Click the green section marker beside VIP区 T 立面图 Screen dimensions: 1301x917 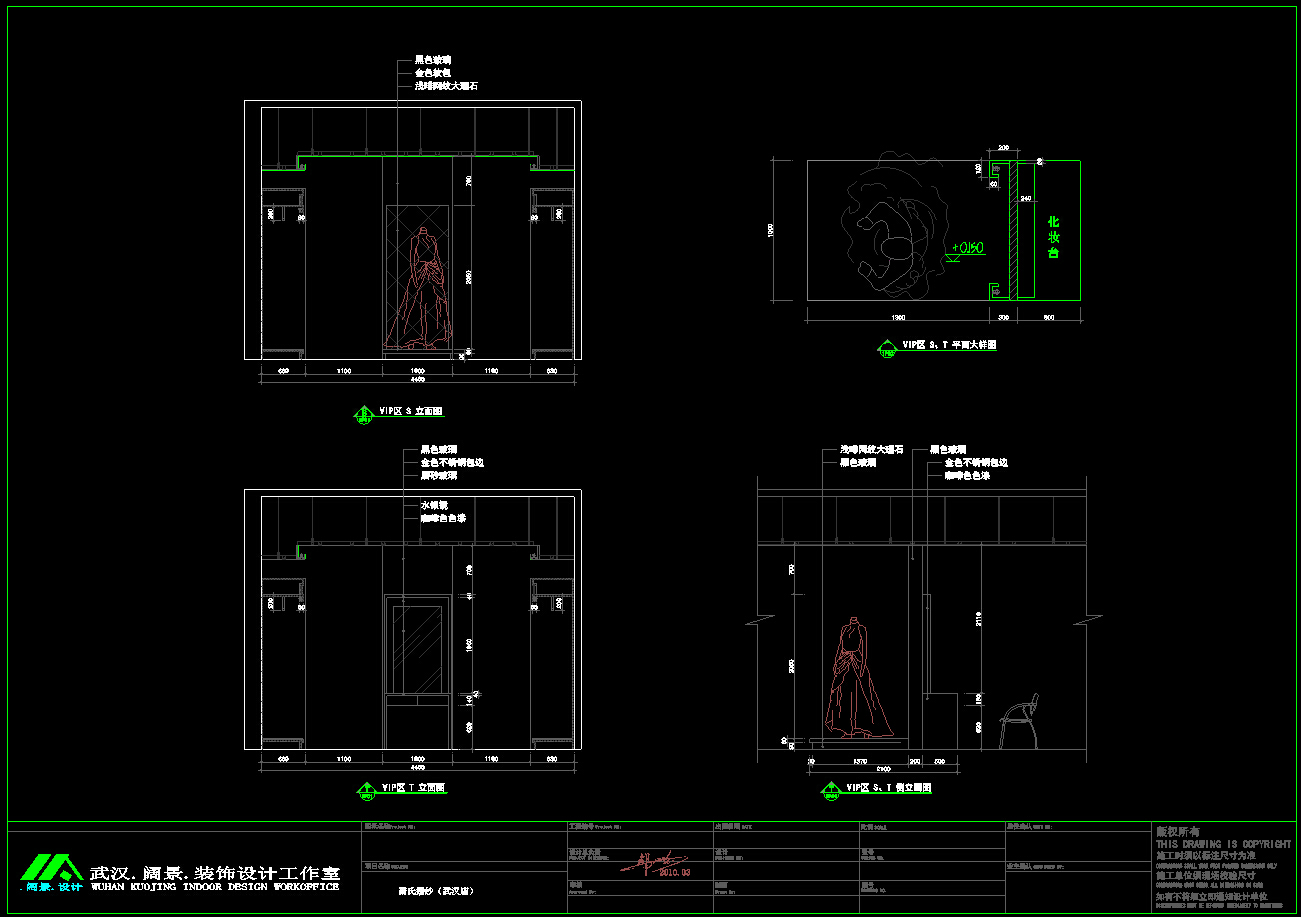pyautogui.click(x=366, y=791)
